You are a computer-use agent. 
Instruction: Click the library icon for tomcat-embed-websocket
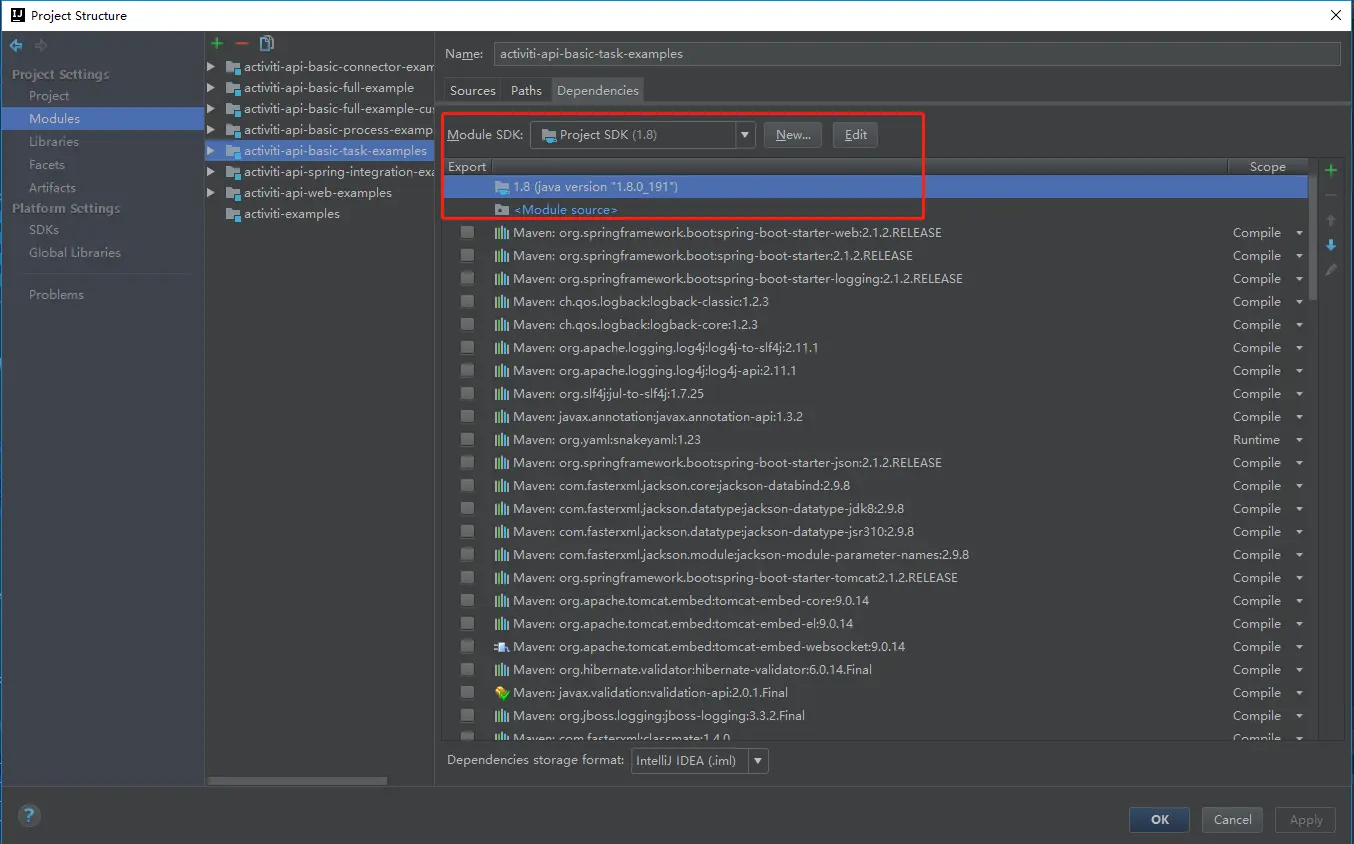(502, 647)
